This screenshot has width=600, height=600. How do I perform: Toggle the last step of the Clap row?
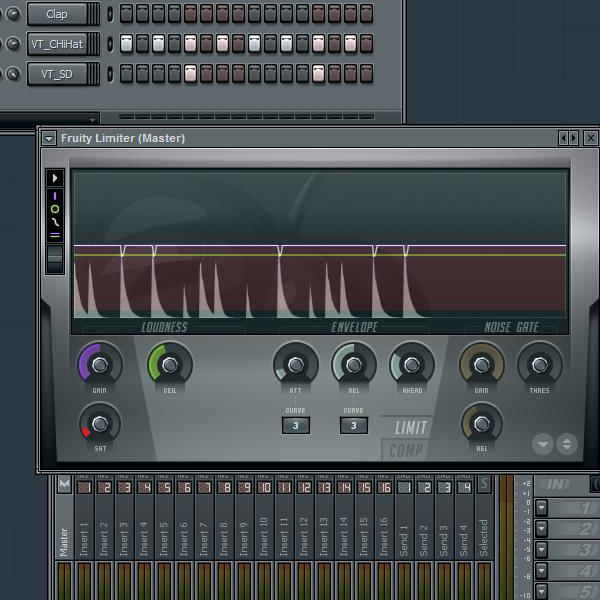click(367, 14)
